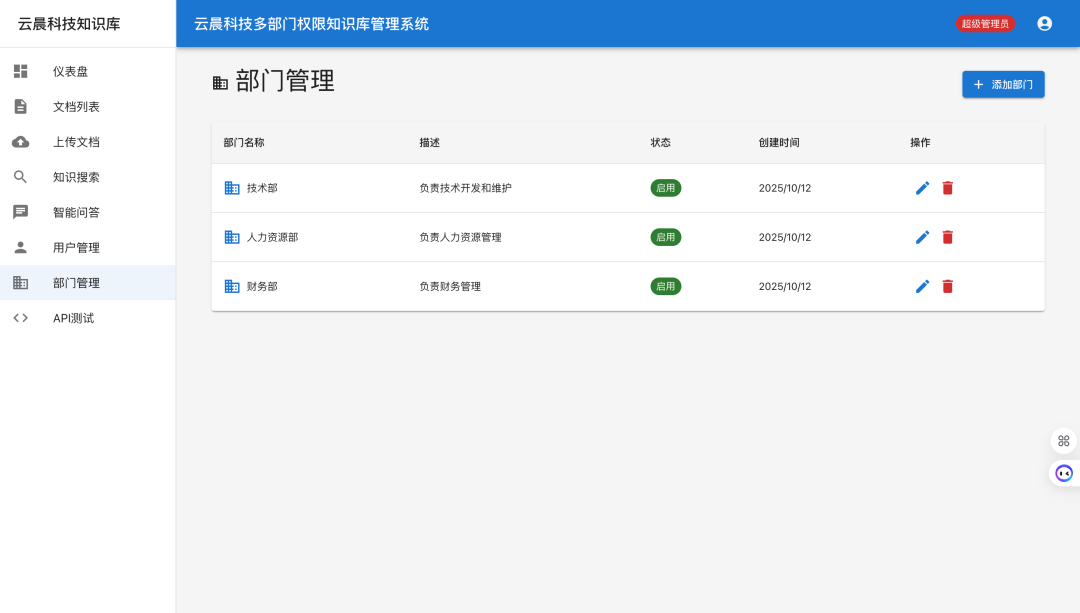Toggle the 启用 status of 人力资源部

pyautogui.click(x=666, y=237)
